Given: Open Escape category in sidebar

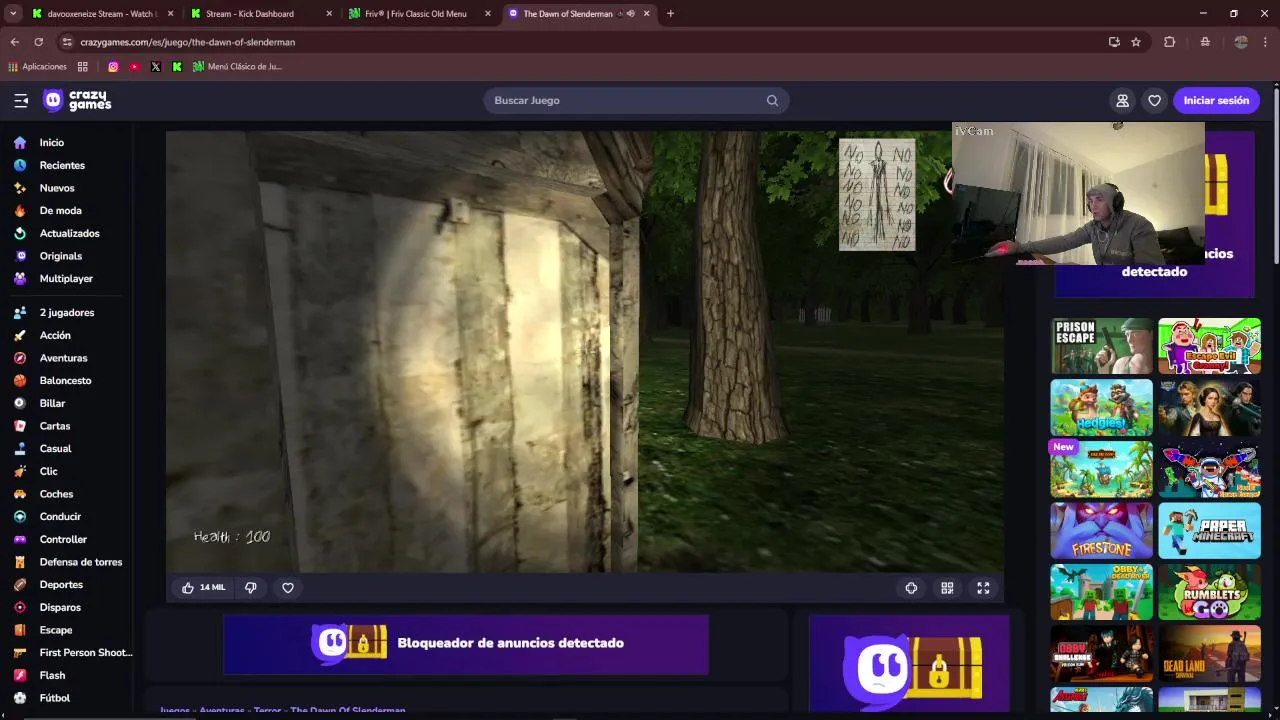Looking at the screenshot, I should click(56, 630).
